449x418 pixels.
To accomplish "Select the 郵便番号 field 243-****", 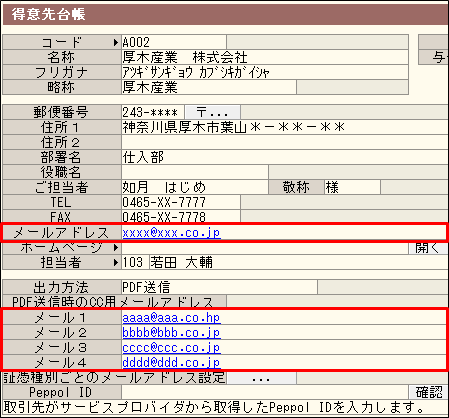I will (153, 112).
